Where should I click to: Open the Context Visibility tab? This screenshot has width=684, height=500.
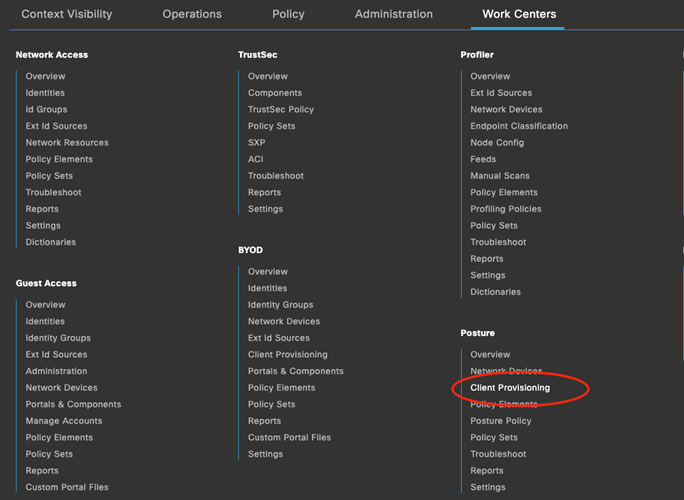click(66, 14)
